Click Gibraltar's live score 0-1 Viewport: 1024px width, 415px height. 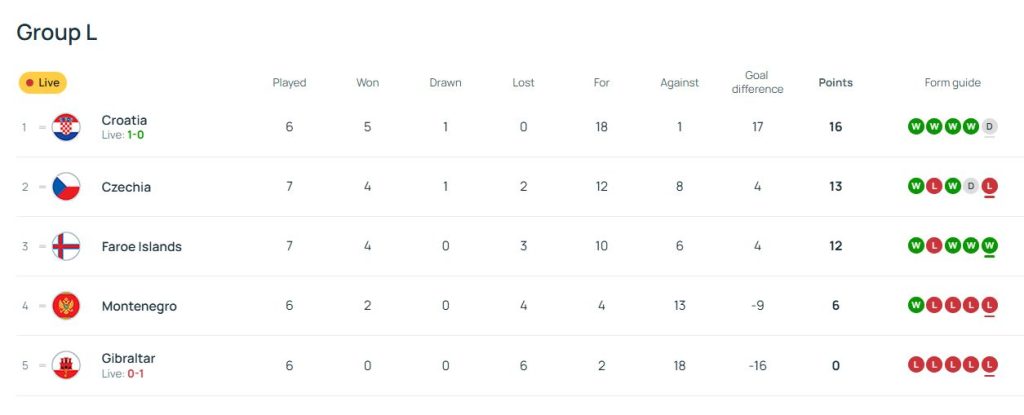click(136, 373)
